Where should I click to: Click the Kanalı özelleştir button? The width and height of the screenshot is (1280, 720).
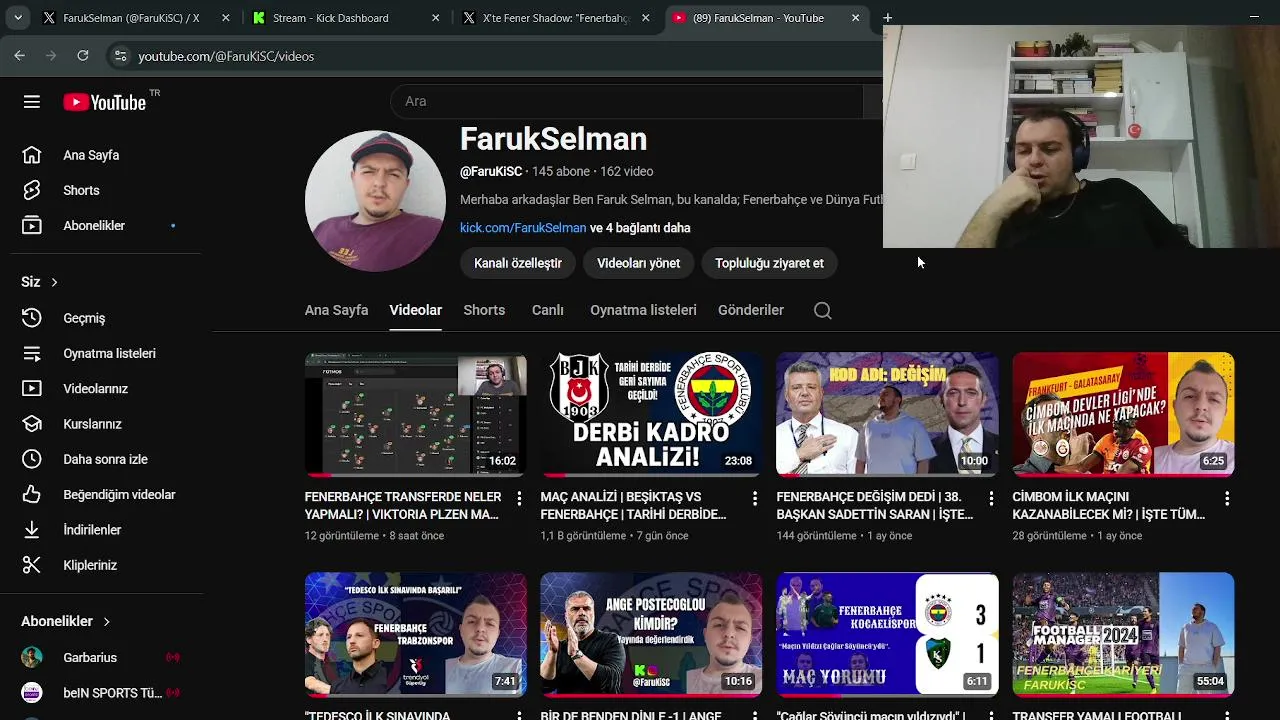pos(518,263)
